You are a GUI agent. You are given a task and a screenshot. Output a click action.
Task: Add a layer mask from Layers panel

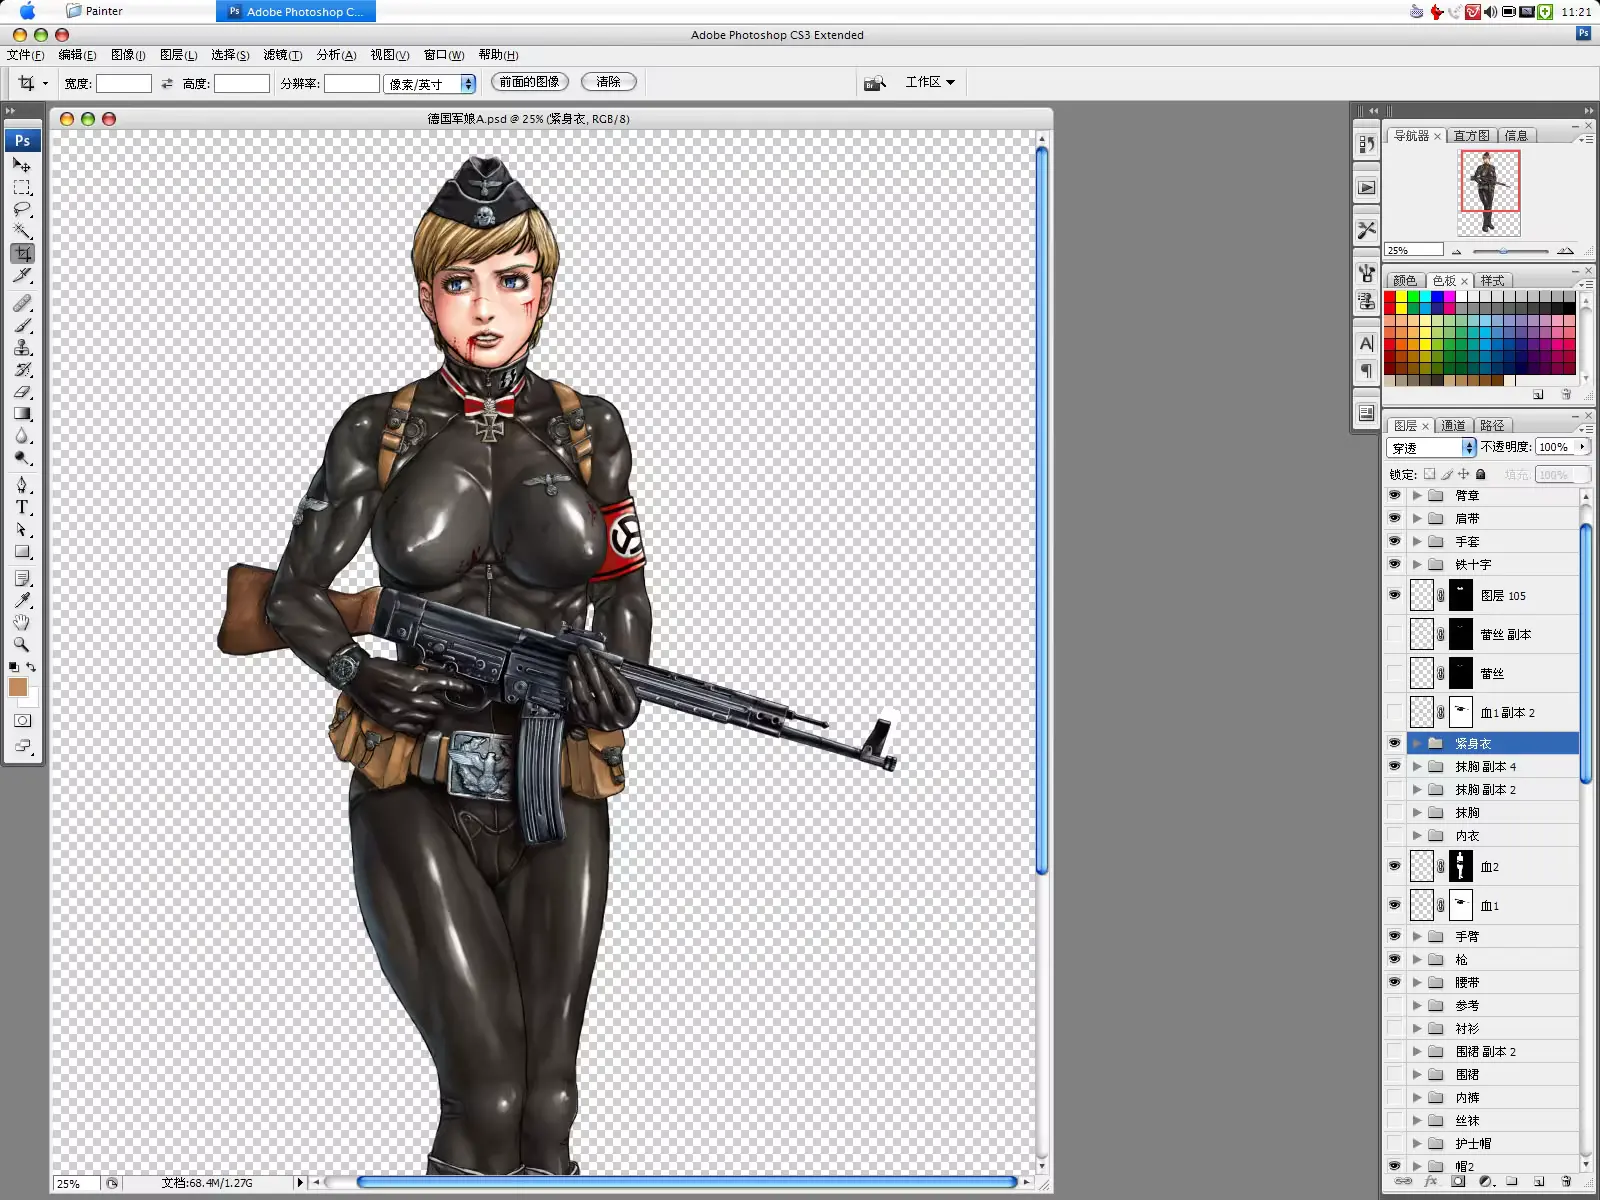click(x=1458, y=1181)
